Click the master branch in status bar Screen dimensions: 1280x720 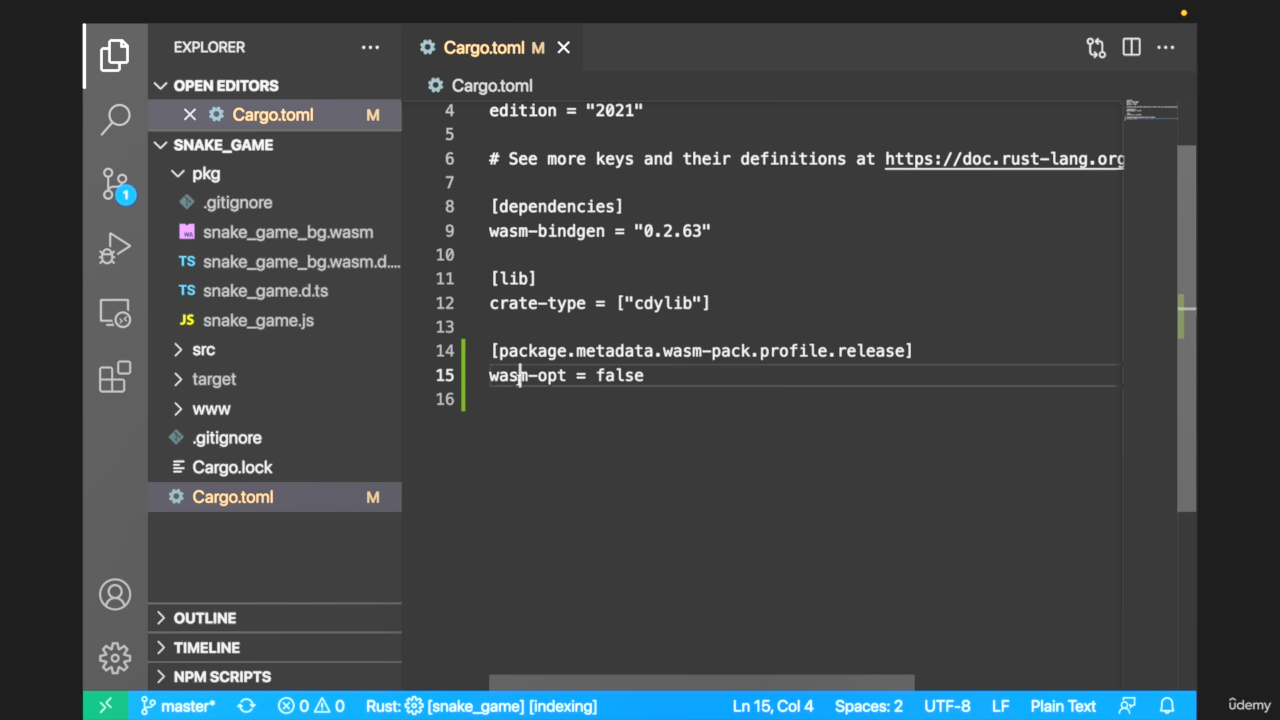pos(177,706)
